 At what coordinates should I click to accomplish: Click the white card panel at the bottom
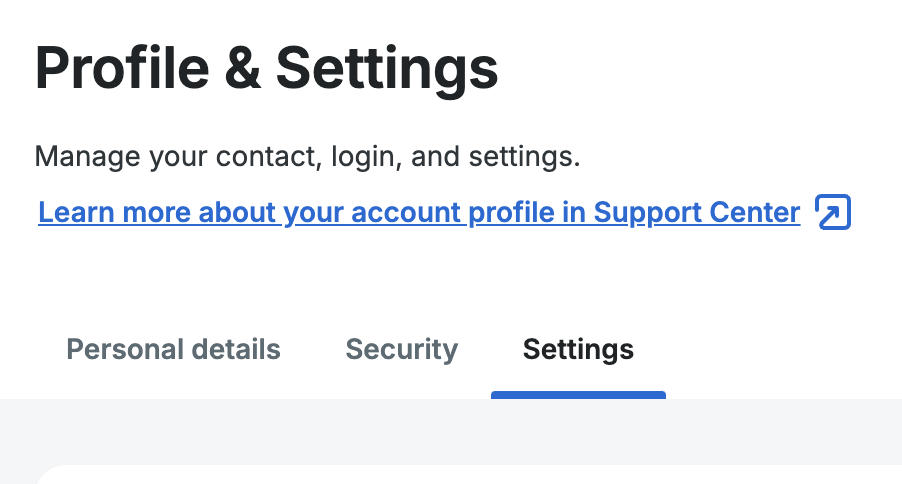coord(470,476)
